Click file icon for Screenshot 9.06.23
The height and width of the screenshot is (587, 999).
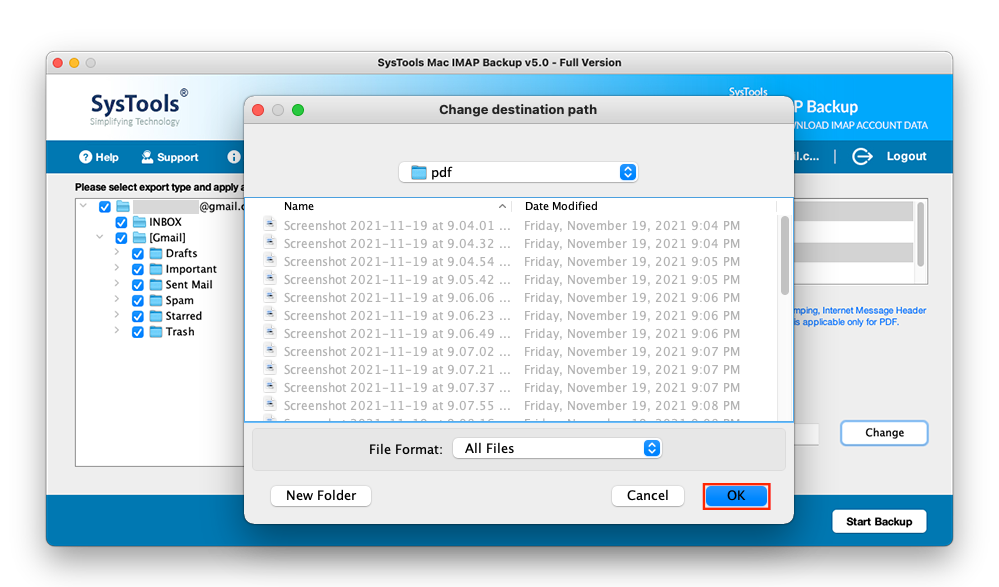[x=271, y=314]
